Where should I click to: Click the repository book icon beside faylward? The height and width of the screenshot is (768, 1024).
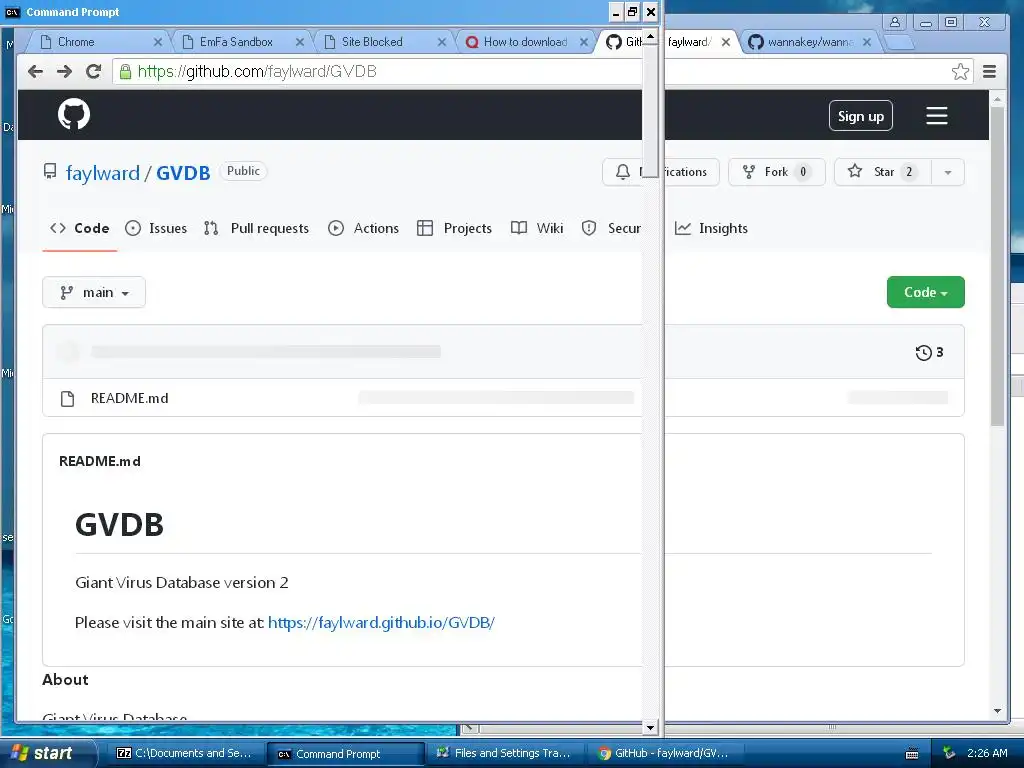[50, 172]
